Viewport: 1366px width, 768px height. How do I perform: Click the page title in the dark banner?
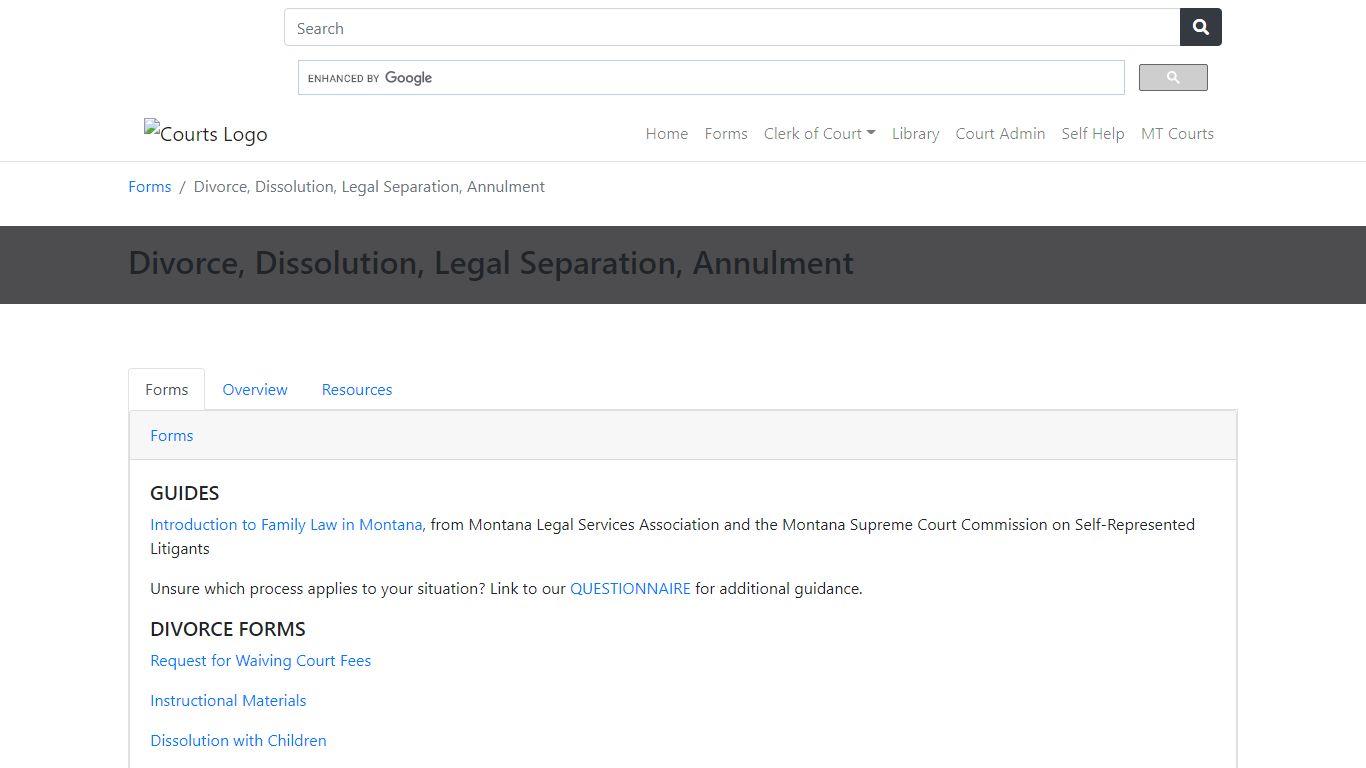pos(491,263)
